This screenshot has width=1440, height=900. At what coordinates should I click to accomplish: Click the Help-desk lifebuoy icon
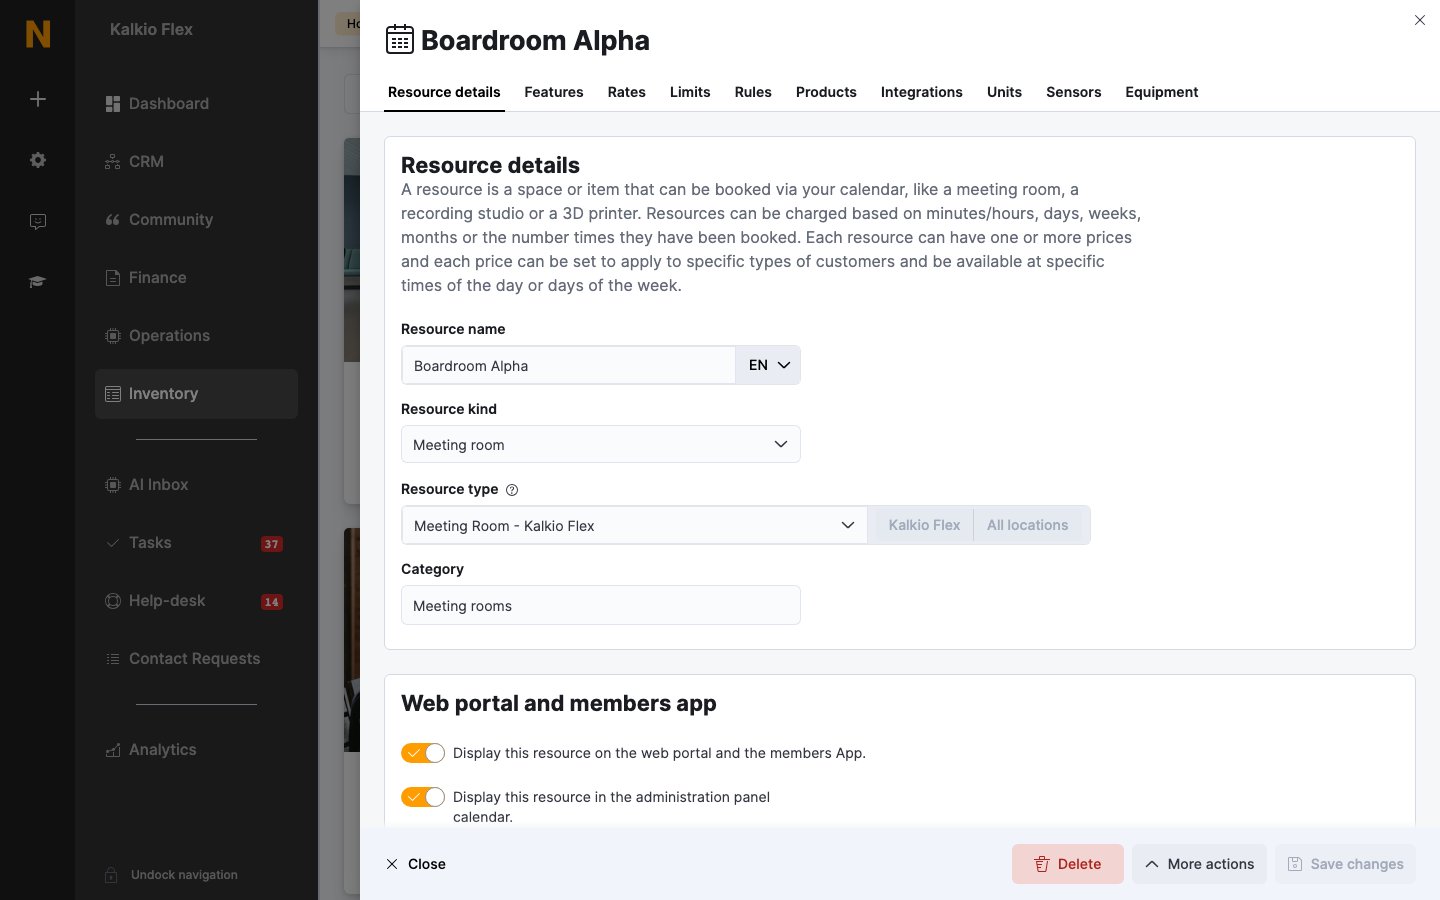[113, 601]
